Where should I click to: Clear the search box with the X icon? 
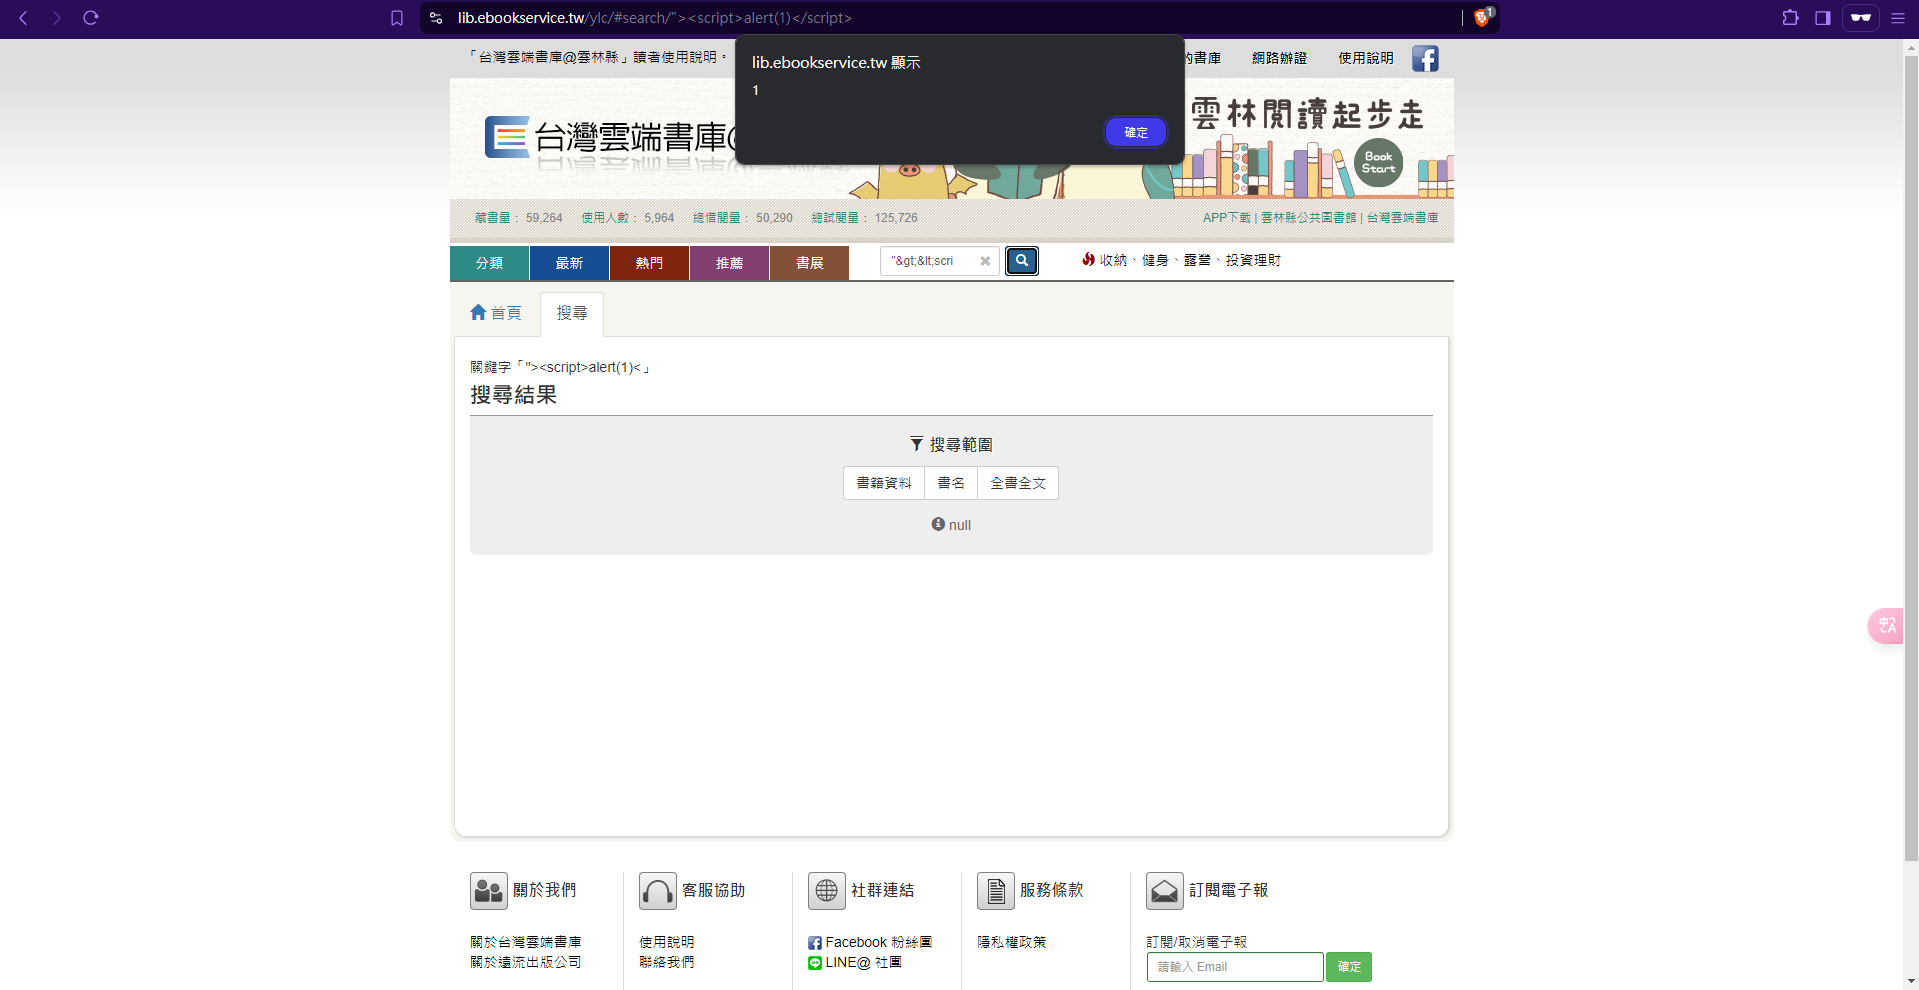[985, 261]
